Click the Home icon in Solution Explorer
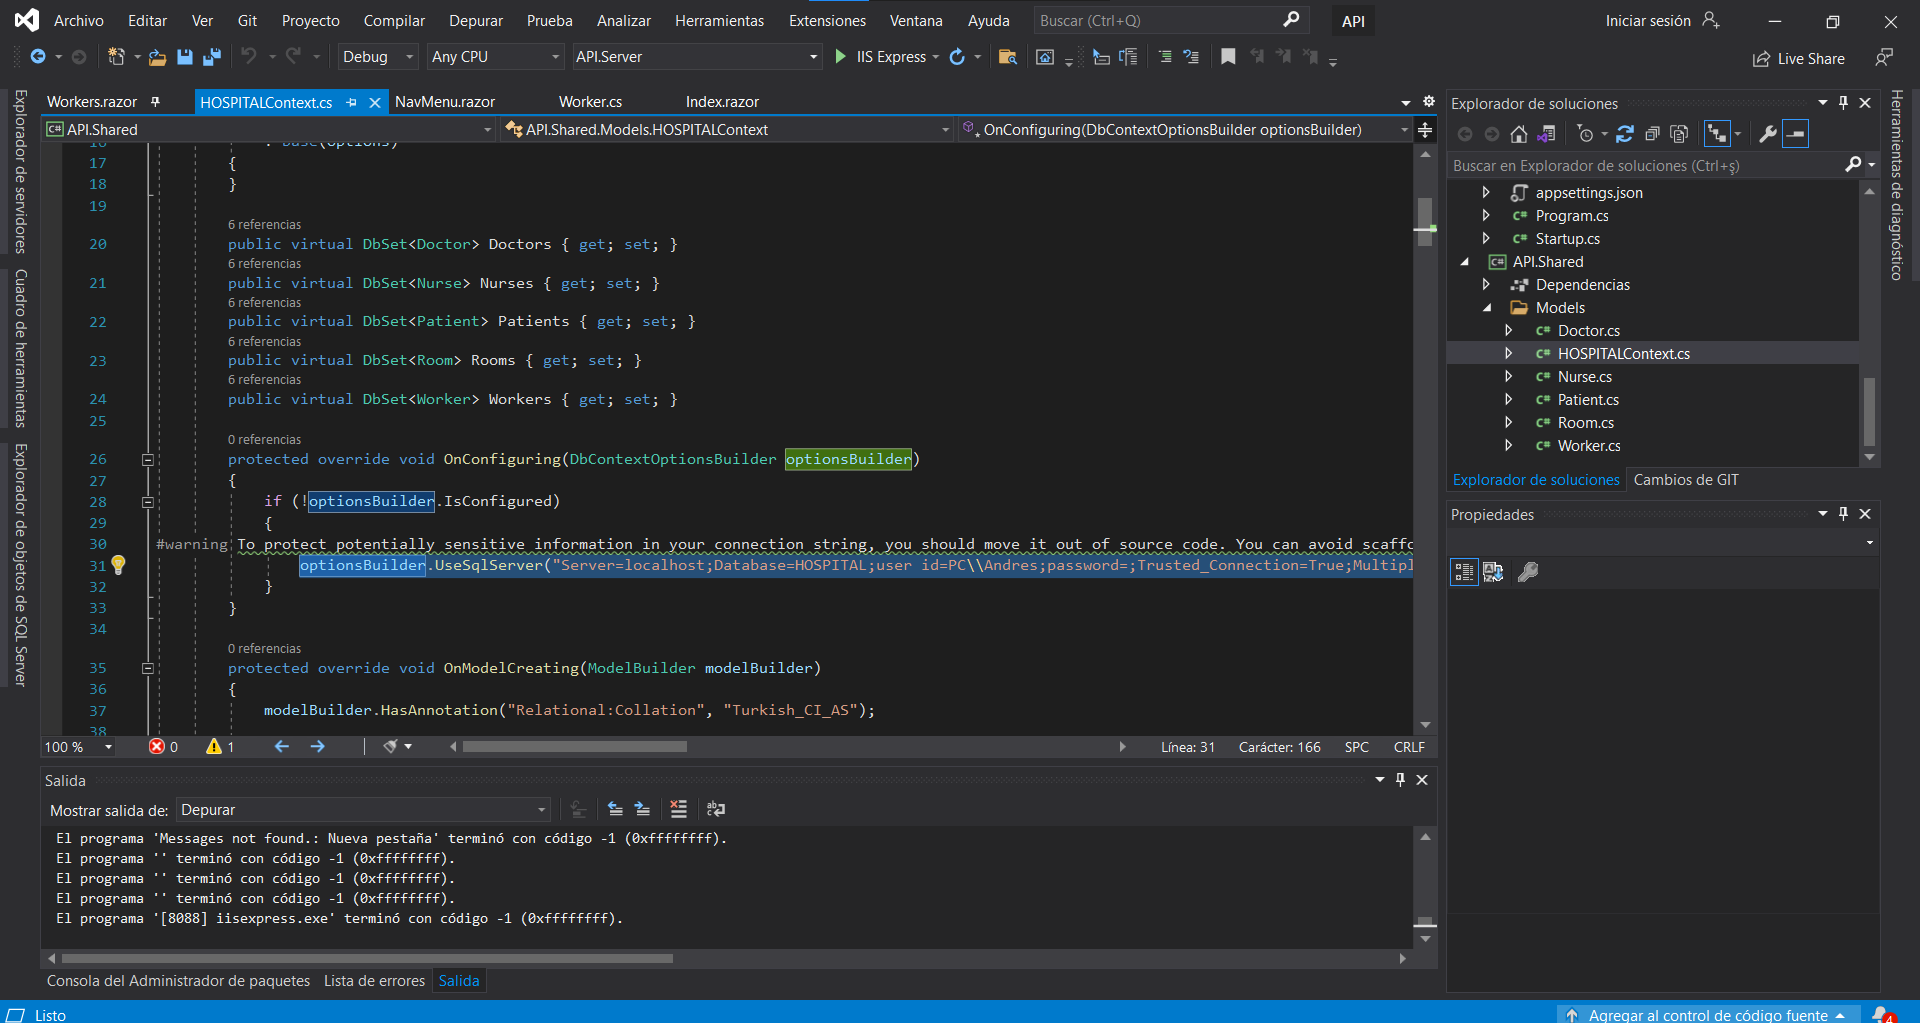Viewport: 1920px width, 1023px height. [x=1518, y=134]
